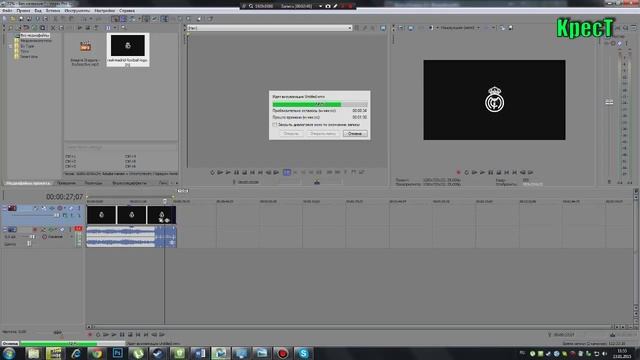Open the trimmer media history dropdown
Image resolution: width=640 pixels, height=360 pixels.
point(349,28)
